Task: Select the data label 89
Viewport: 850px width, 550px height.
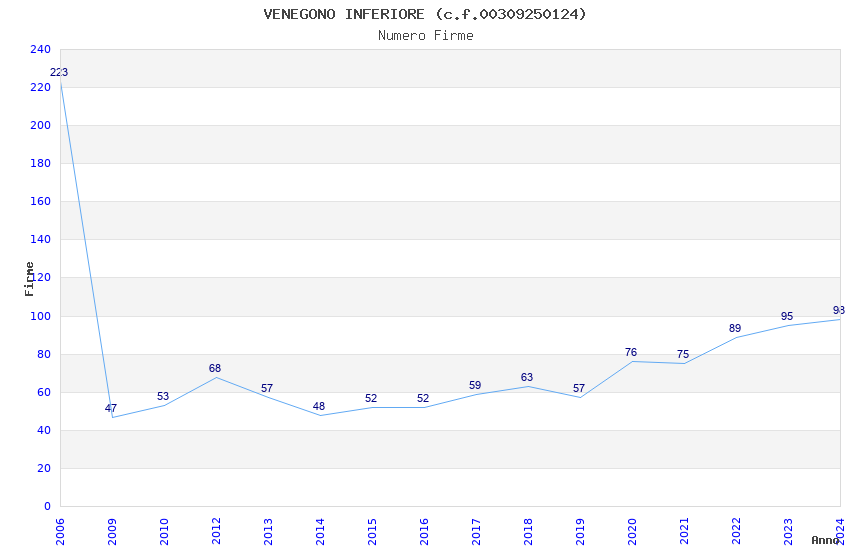Action: 735,328
